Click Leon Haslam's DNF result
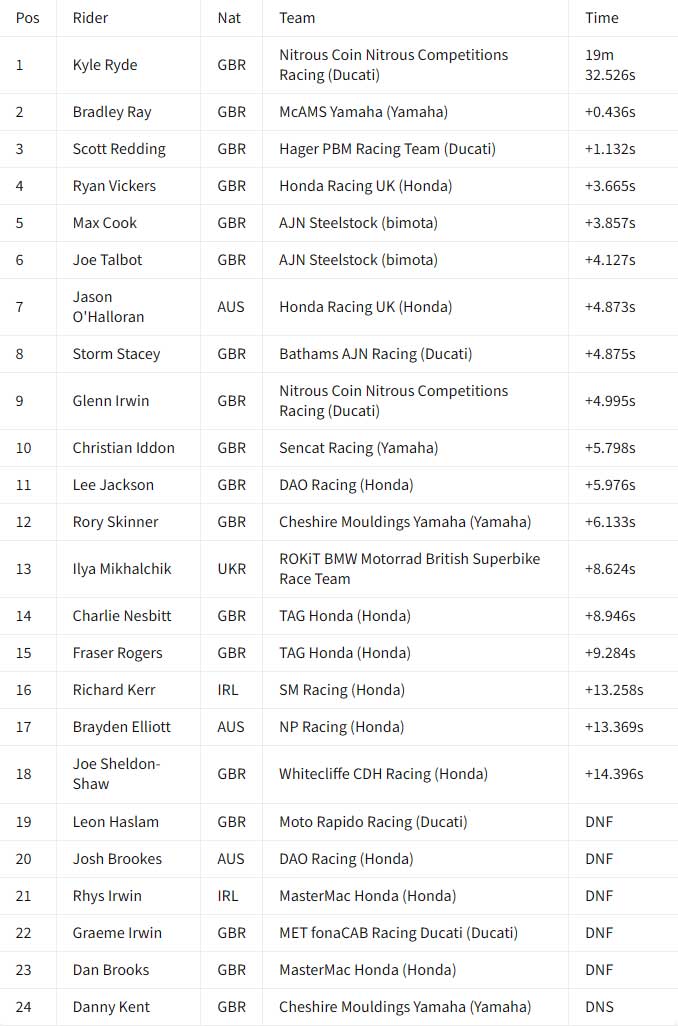Viewport: 678px width, 1026px height. 599,822
